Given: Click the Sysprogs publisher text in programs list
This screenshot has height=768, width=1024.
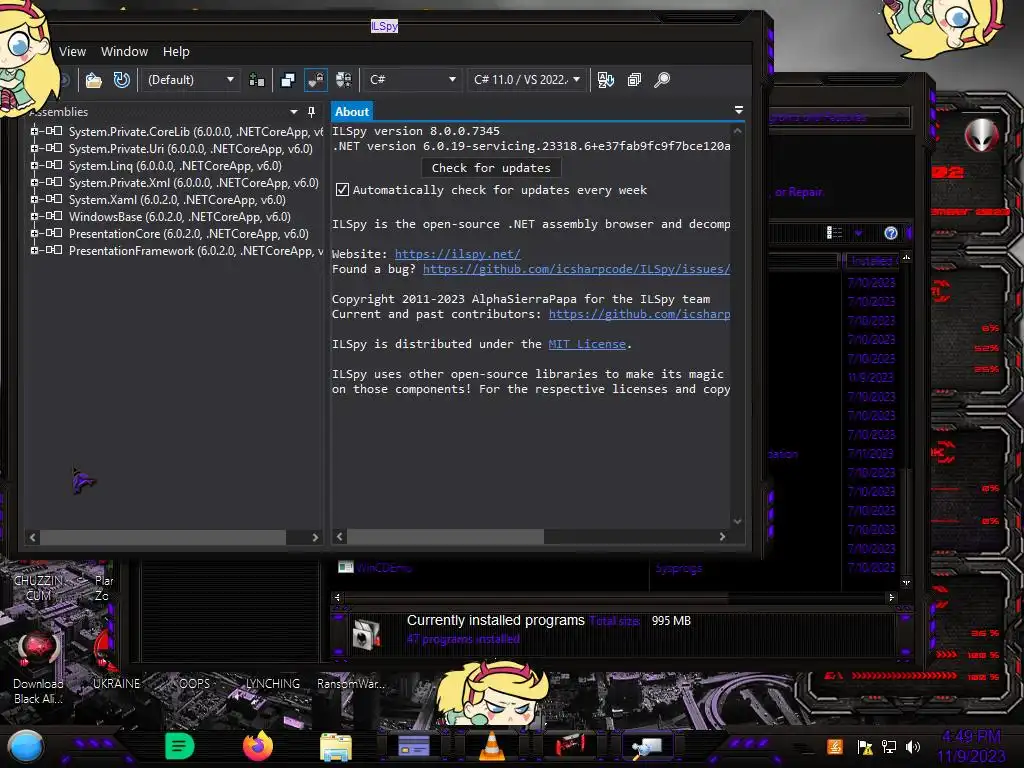Looking at the screenshot, I should [679, 568].
